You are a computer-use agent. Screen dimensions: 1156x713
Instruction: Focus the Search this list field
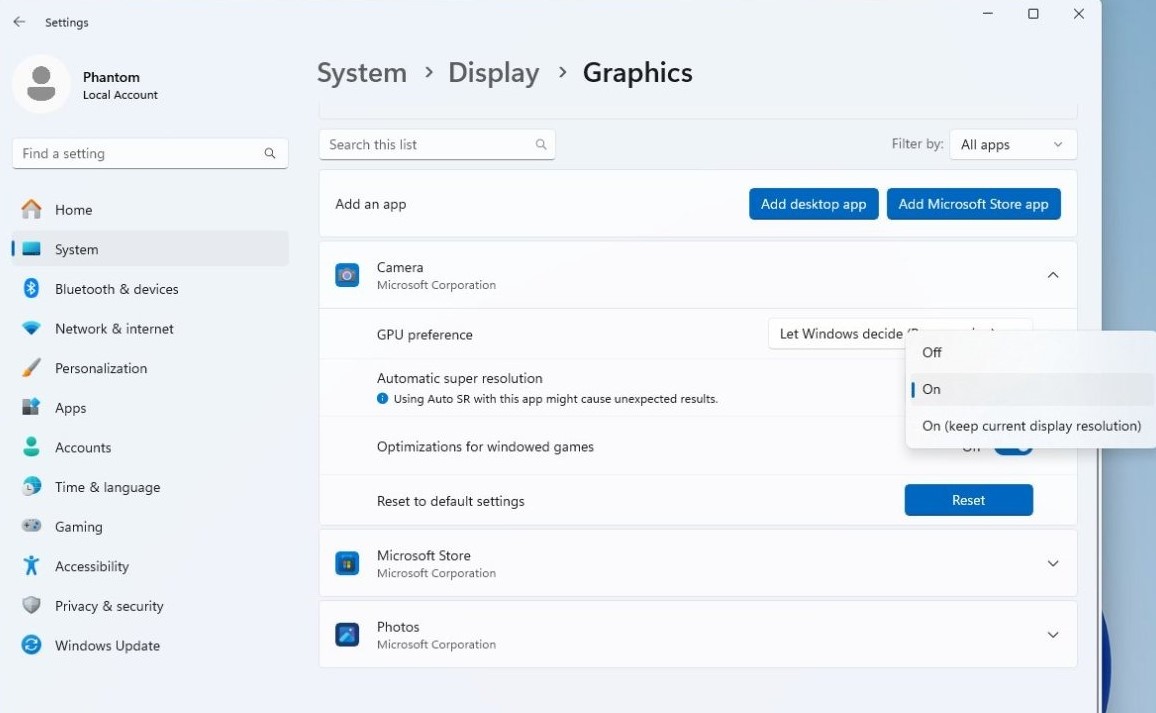click(x=436, y=145)
